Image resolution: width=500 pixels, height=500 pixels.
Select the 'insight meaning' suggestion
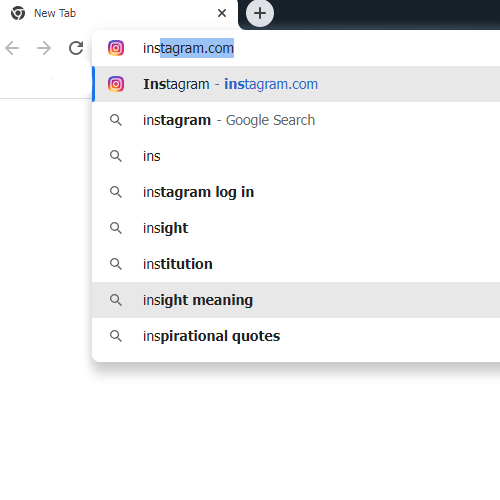[296, 300]
